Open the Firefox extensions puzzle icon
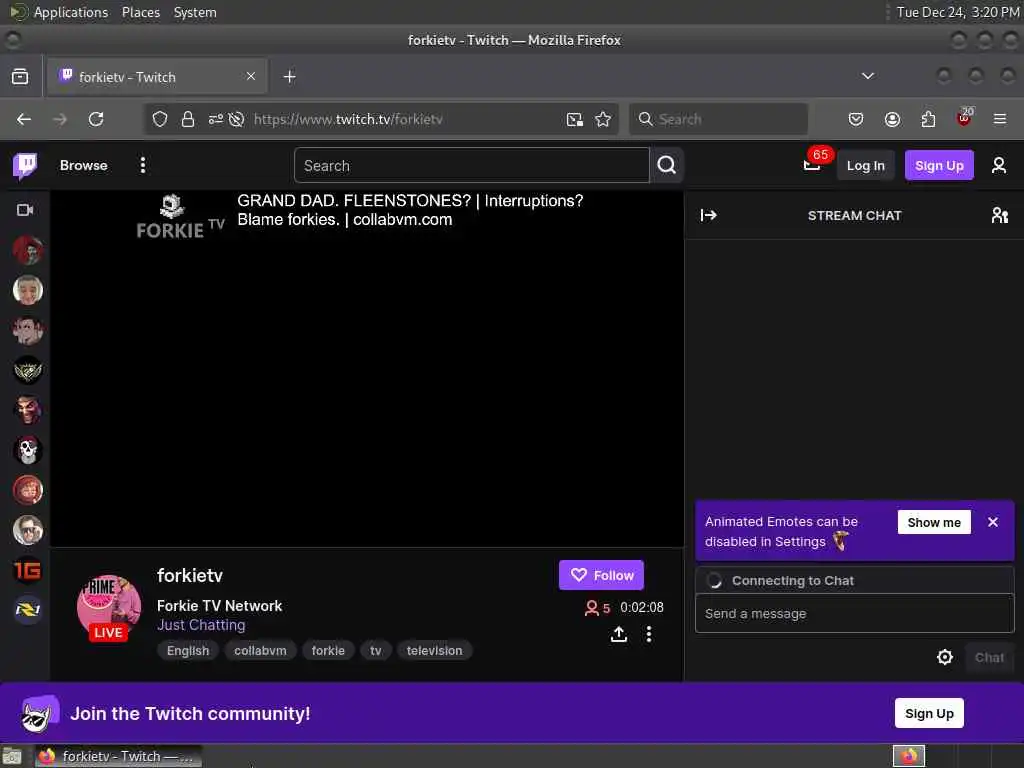The image size is (1024, 768). tap(928, 119)
